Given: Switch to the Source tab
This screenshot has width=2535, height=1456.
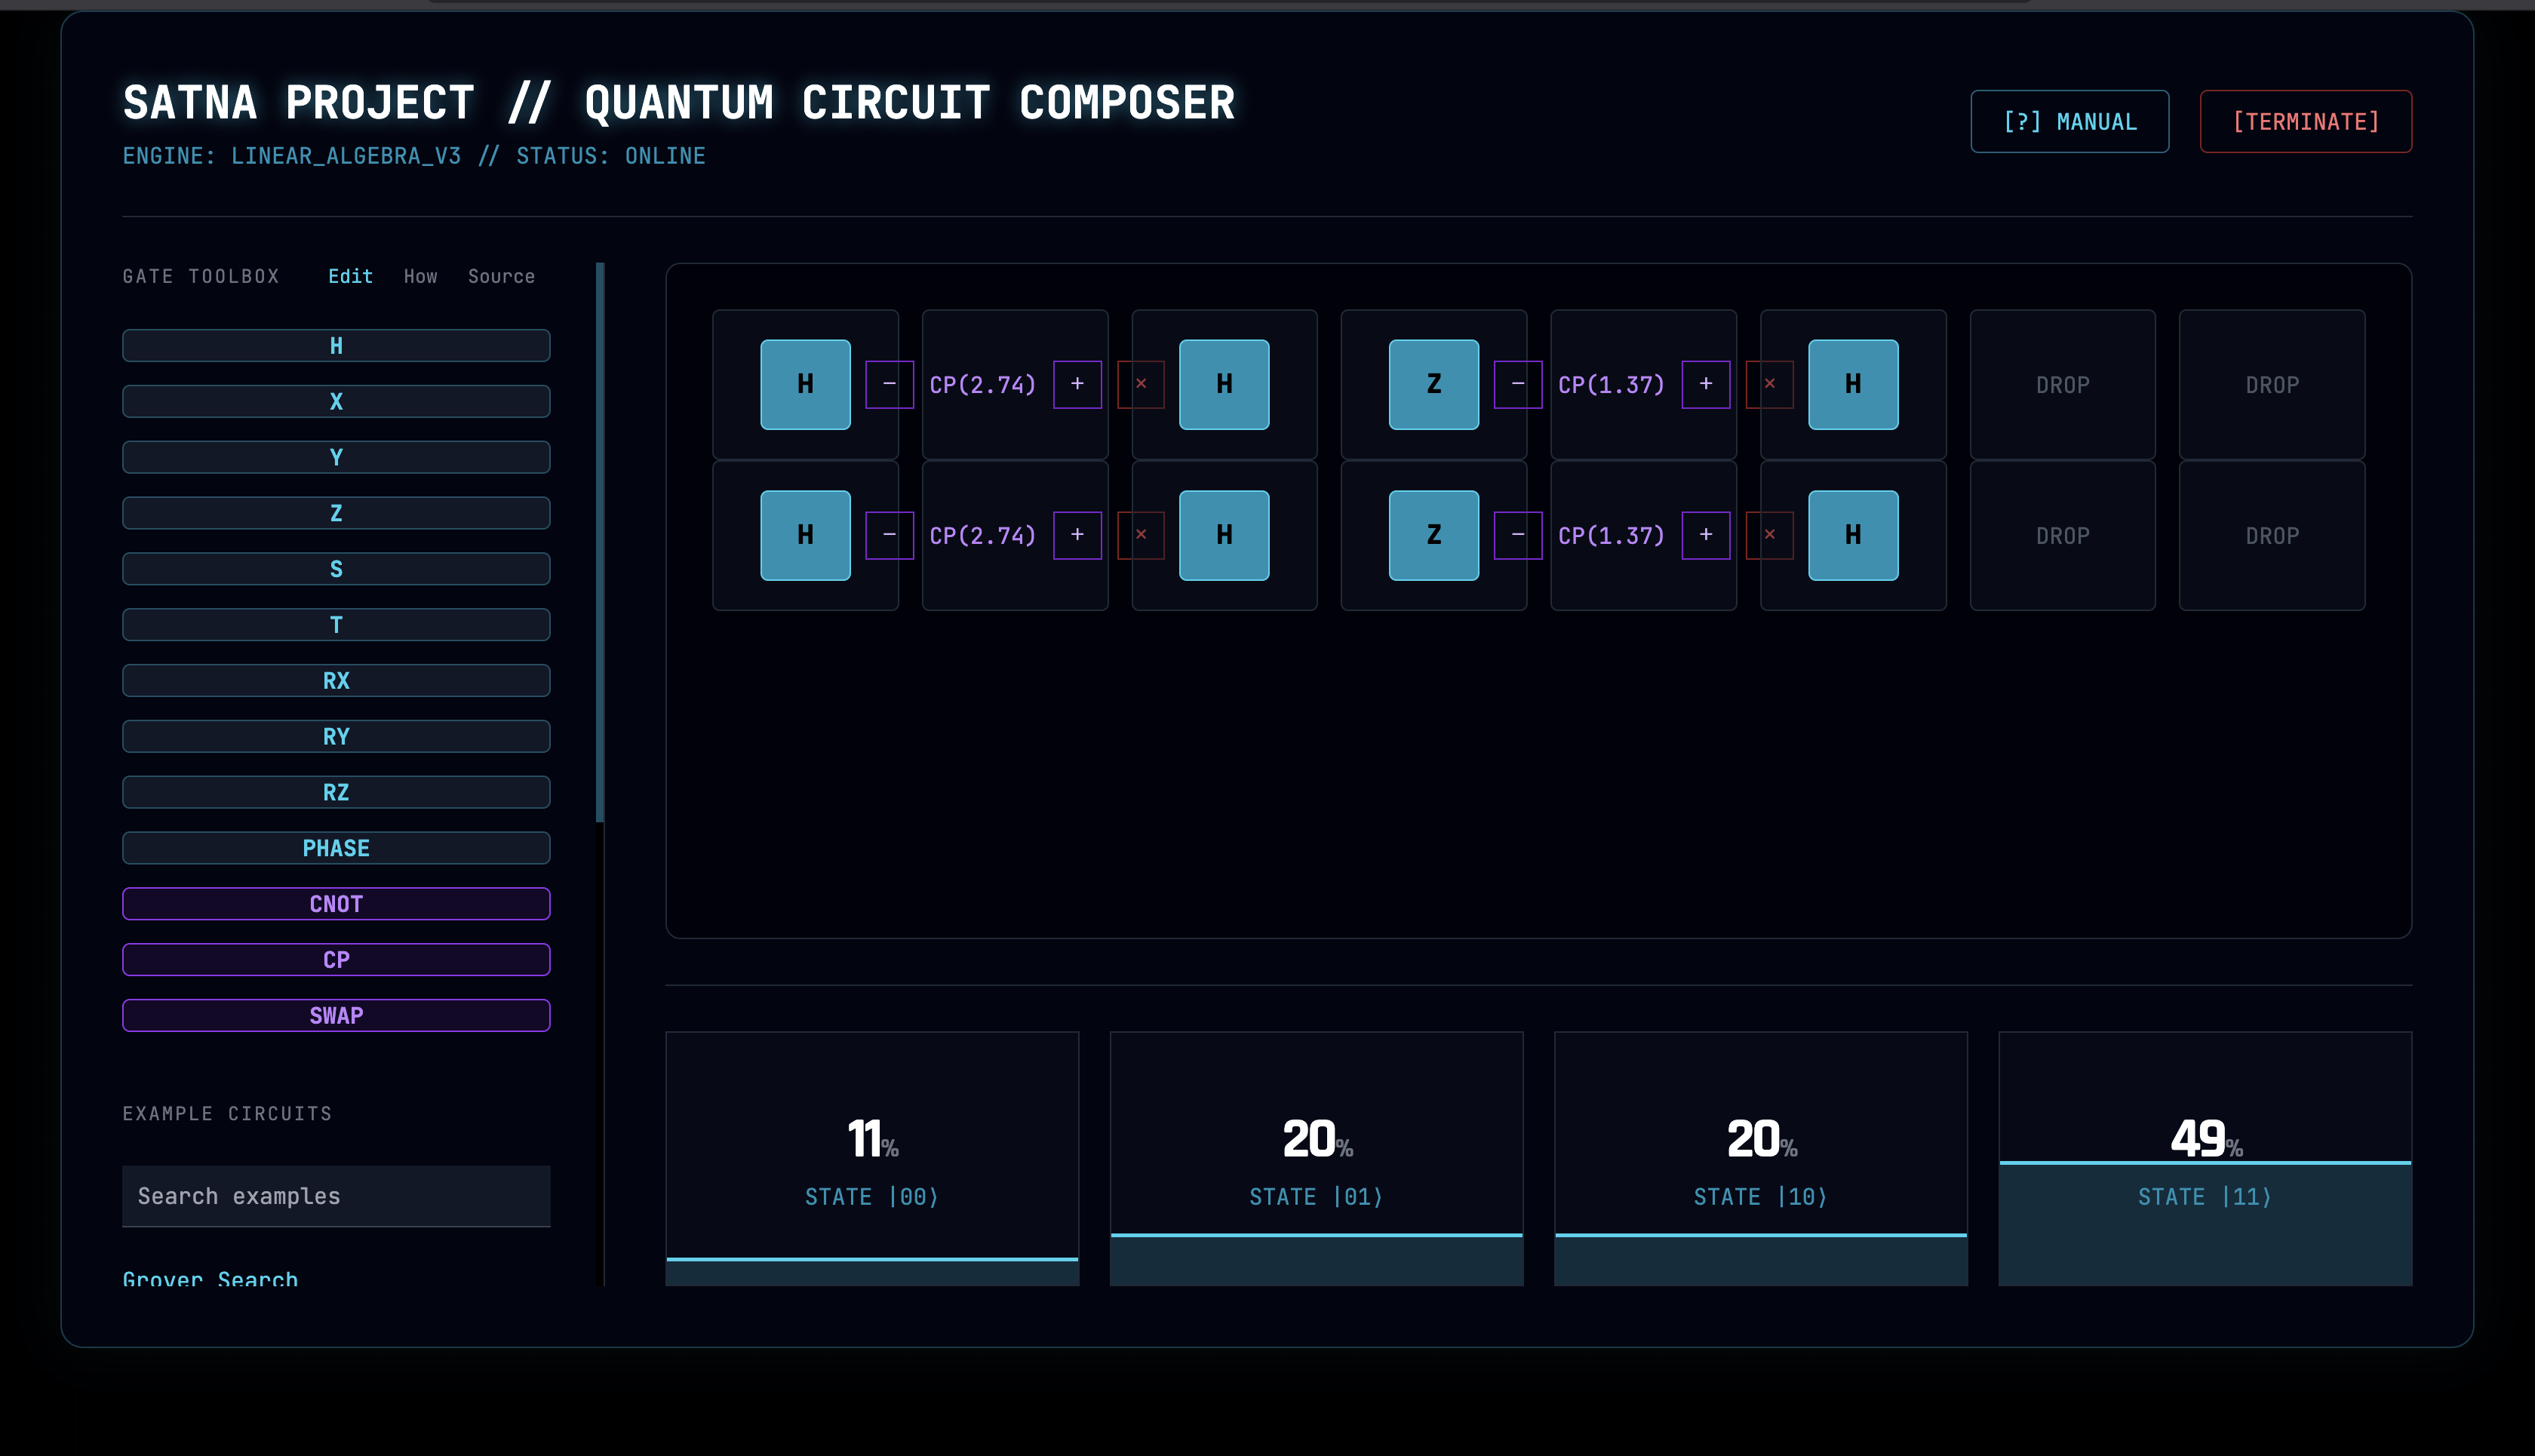Looking at the screenshot, I should click(x=501, y=276).
